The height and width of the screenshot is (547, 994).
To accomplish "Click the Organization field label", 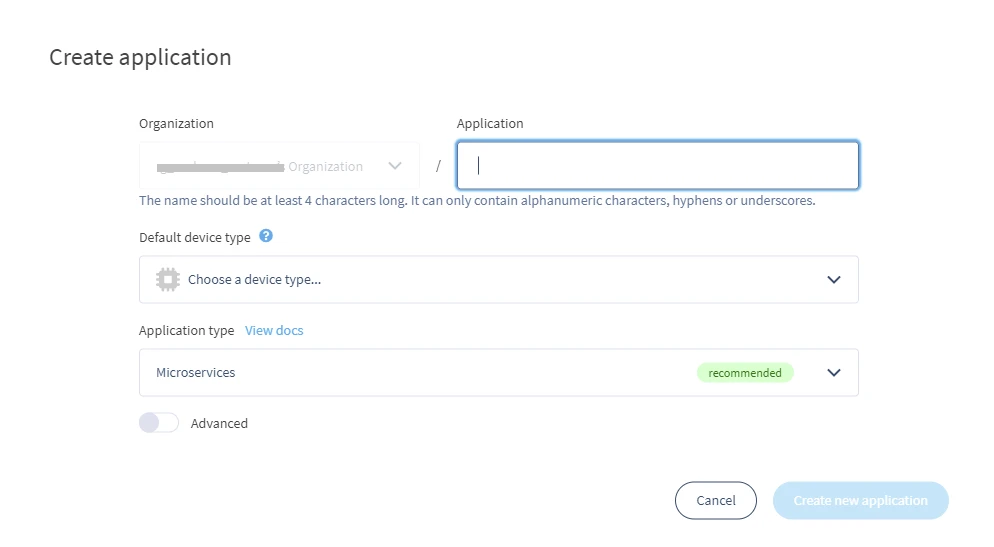I will (x=176, y=124).
